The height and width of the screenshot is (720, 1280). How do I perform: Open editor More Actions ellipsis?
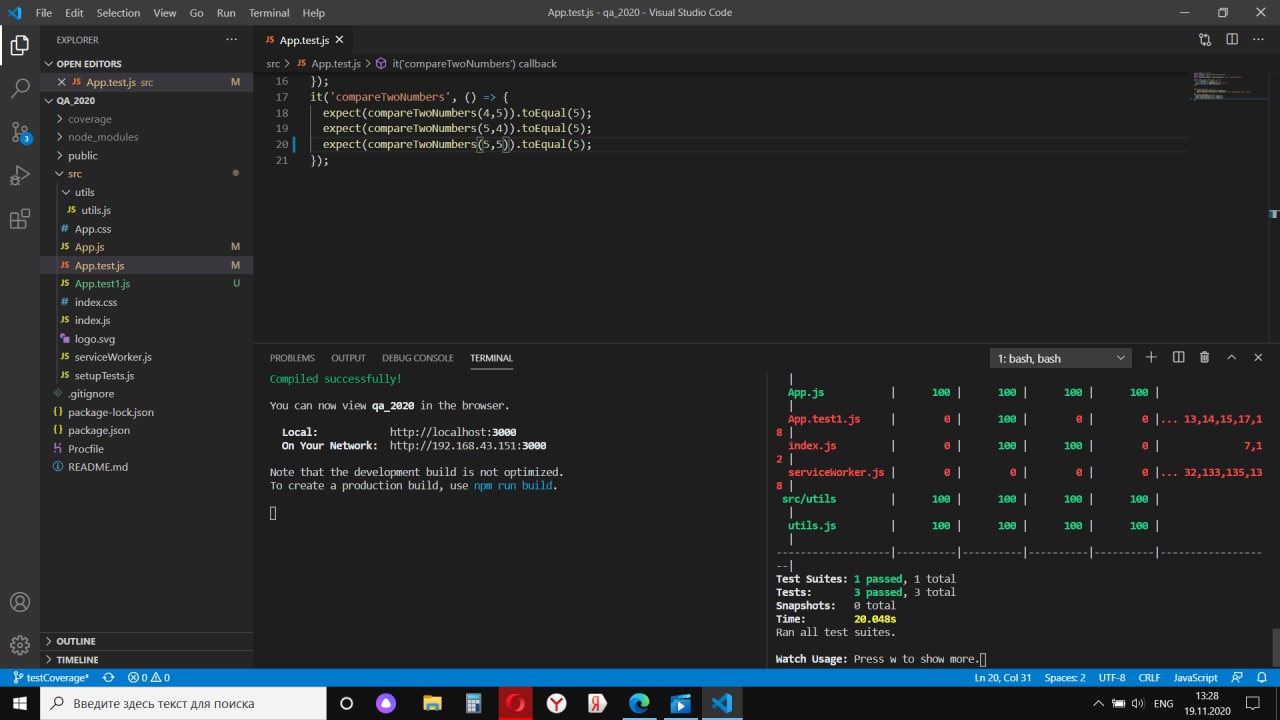coord(1259,40)
